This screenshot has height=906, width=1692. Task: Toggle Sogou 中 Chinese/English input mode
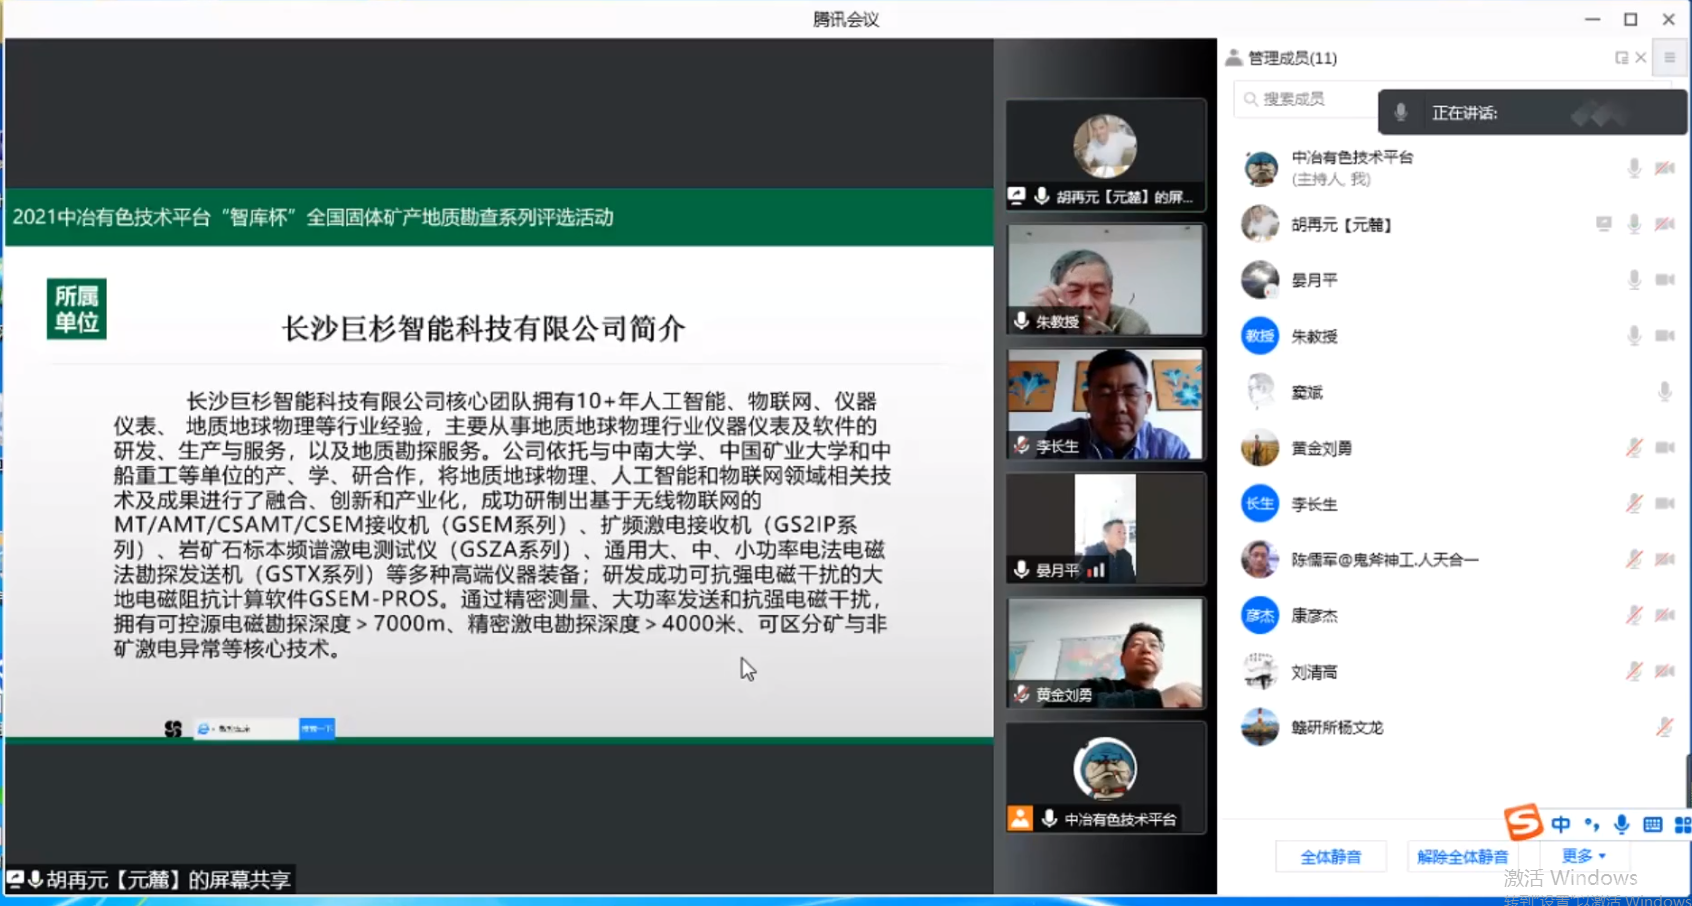pos(1561,824)
